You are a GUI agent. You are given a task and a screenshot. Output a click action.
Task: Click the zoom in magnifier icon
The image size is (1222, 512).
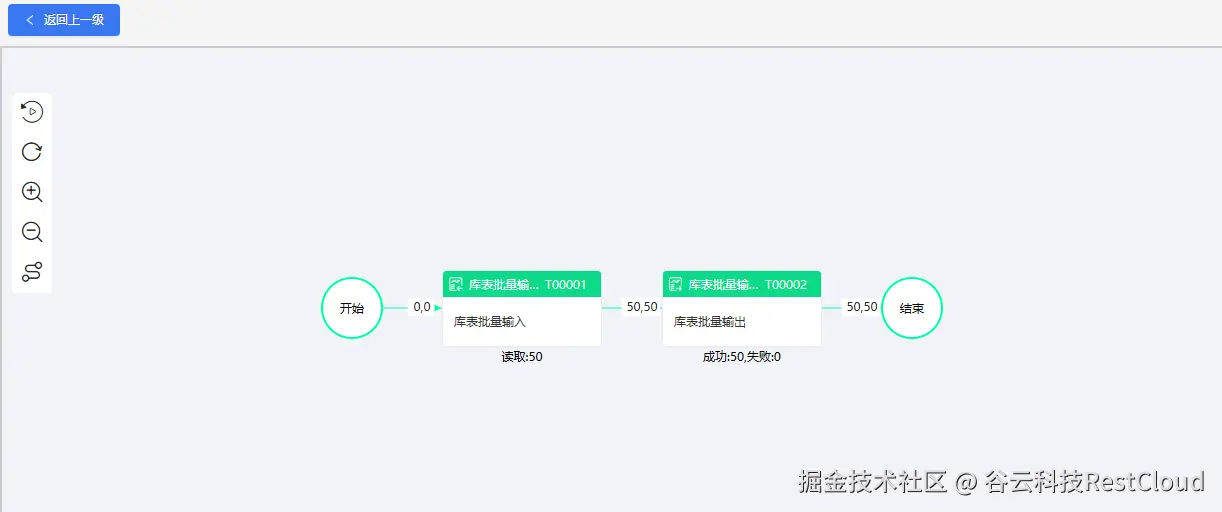(32, 192)
